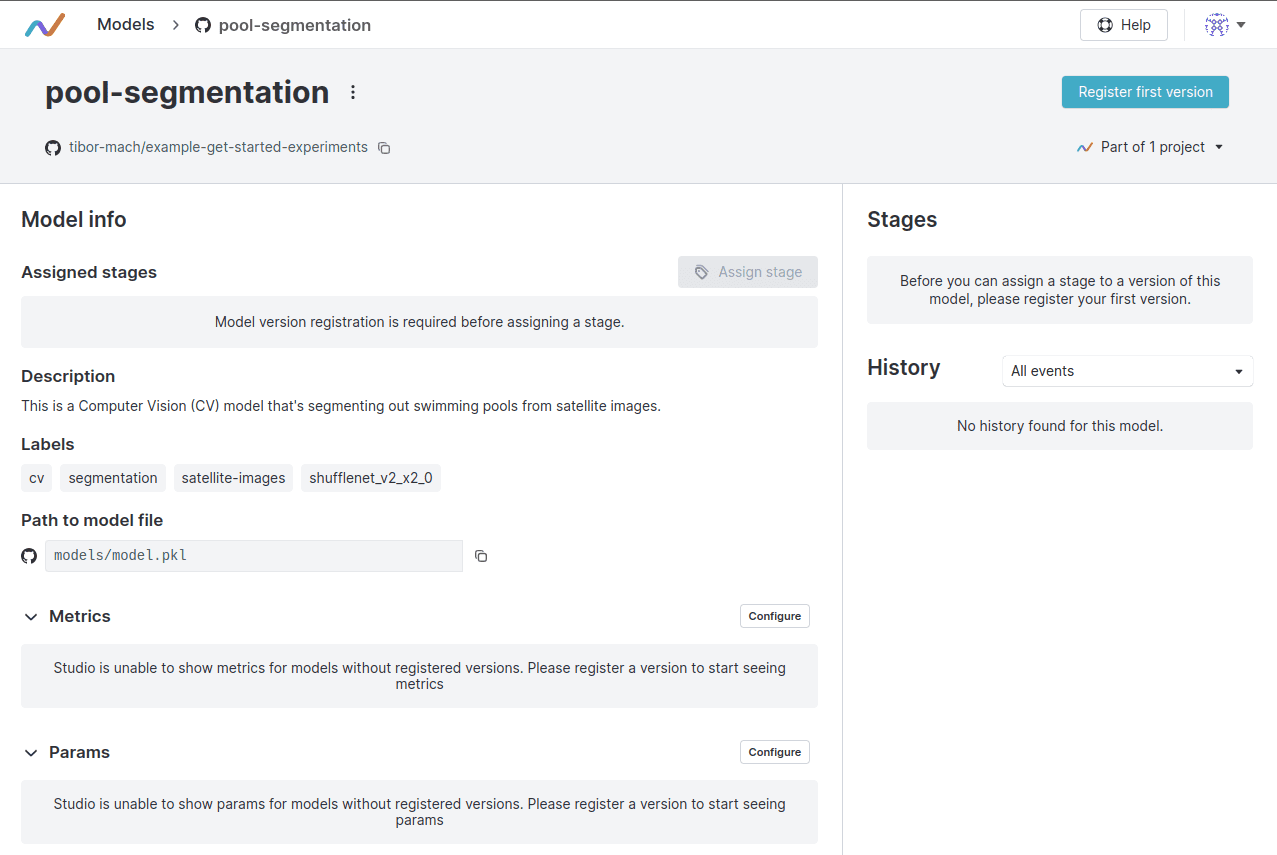
Task: Configure the Metrics section
Action: [774, 616]
